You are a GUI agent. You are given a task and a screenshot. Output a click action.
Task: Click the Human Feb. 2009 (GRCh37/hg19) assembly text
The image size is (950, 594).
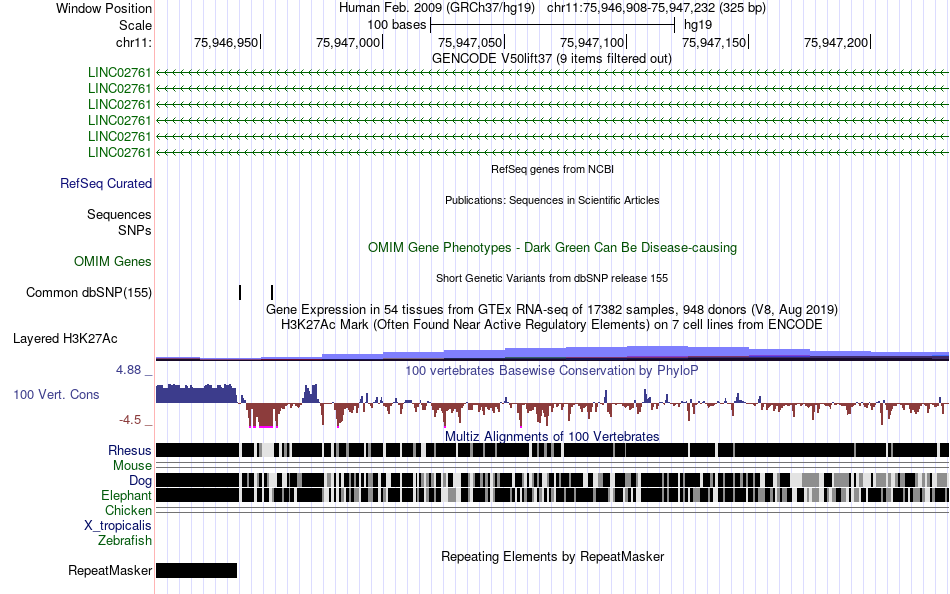point(436,8)
